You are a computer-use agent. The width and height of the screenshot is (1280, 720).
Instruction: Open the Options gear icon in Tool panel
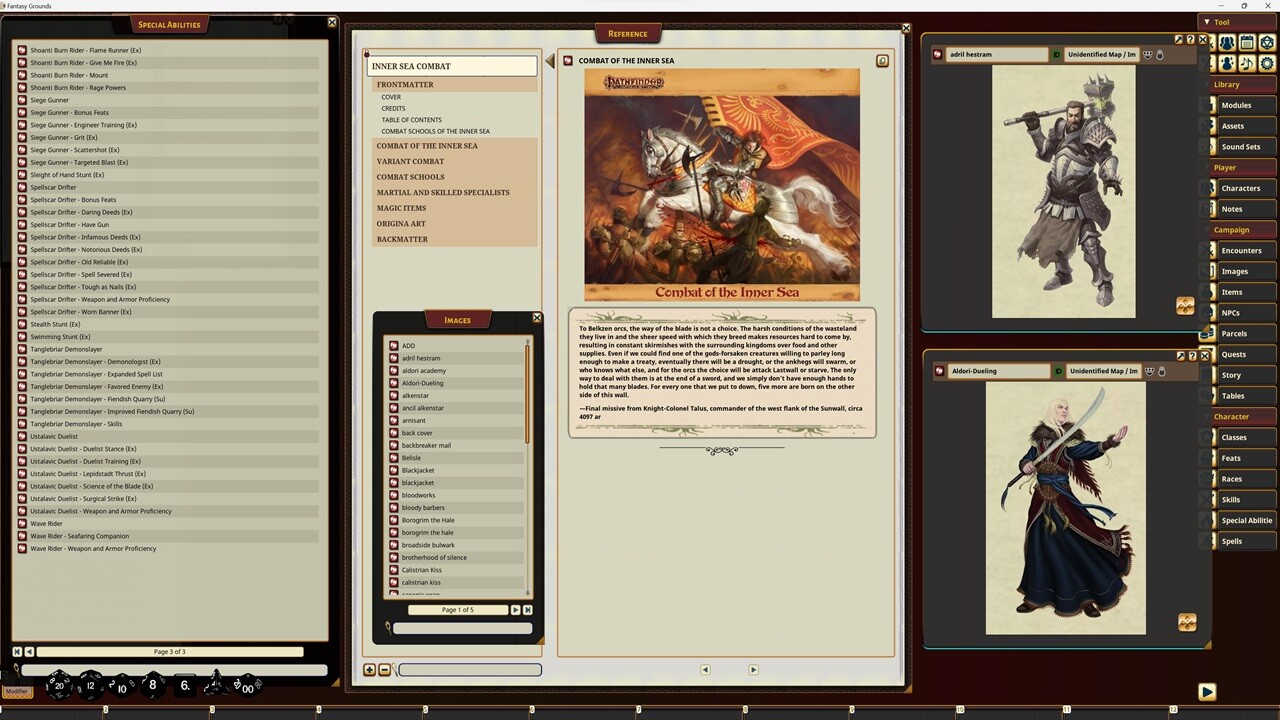[x=1267, y=62]
